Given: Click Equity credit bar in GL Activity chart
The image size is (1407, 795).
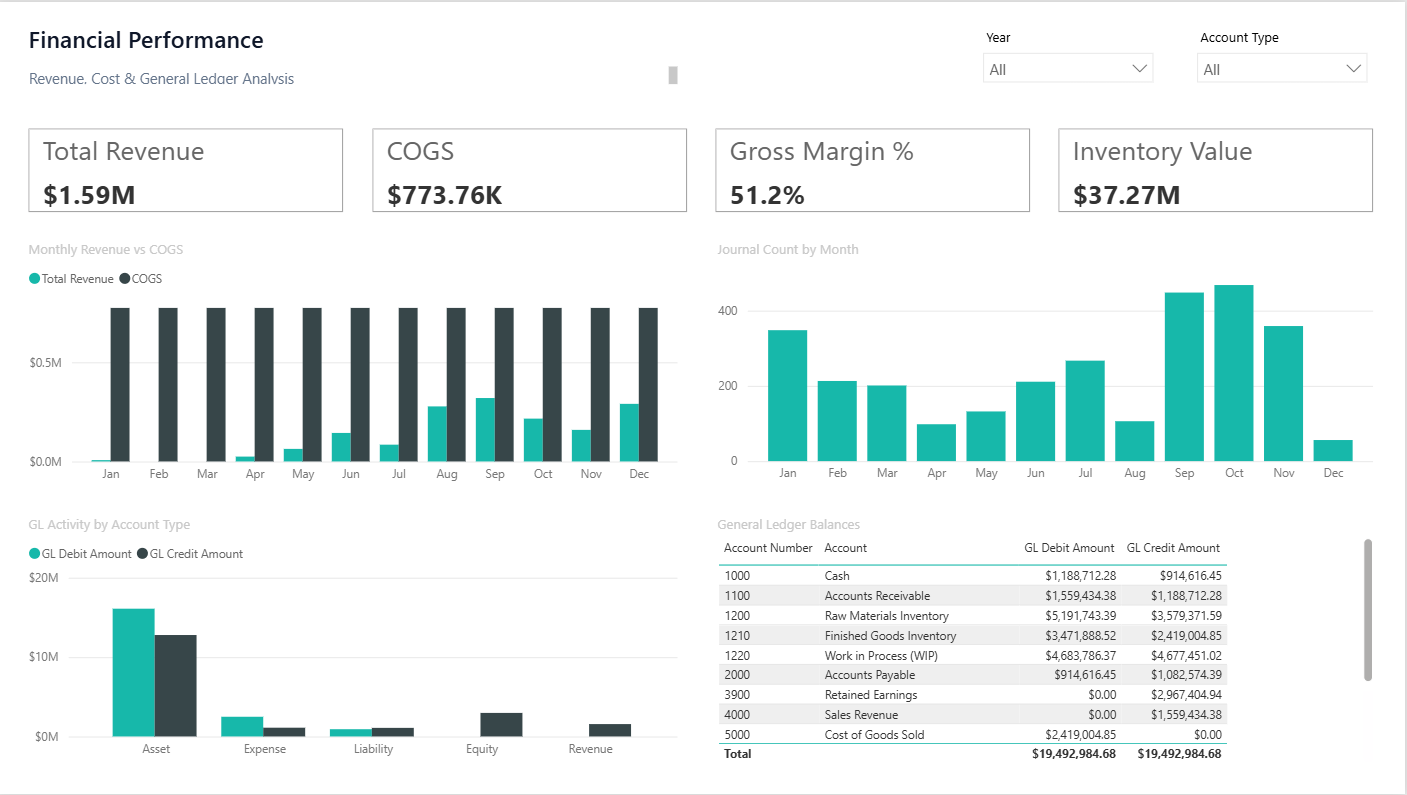Looking at the screenshot, I should coord(501,725).
